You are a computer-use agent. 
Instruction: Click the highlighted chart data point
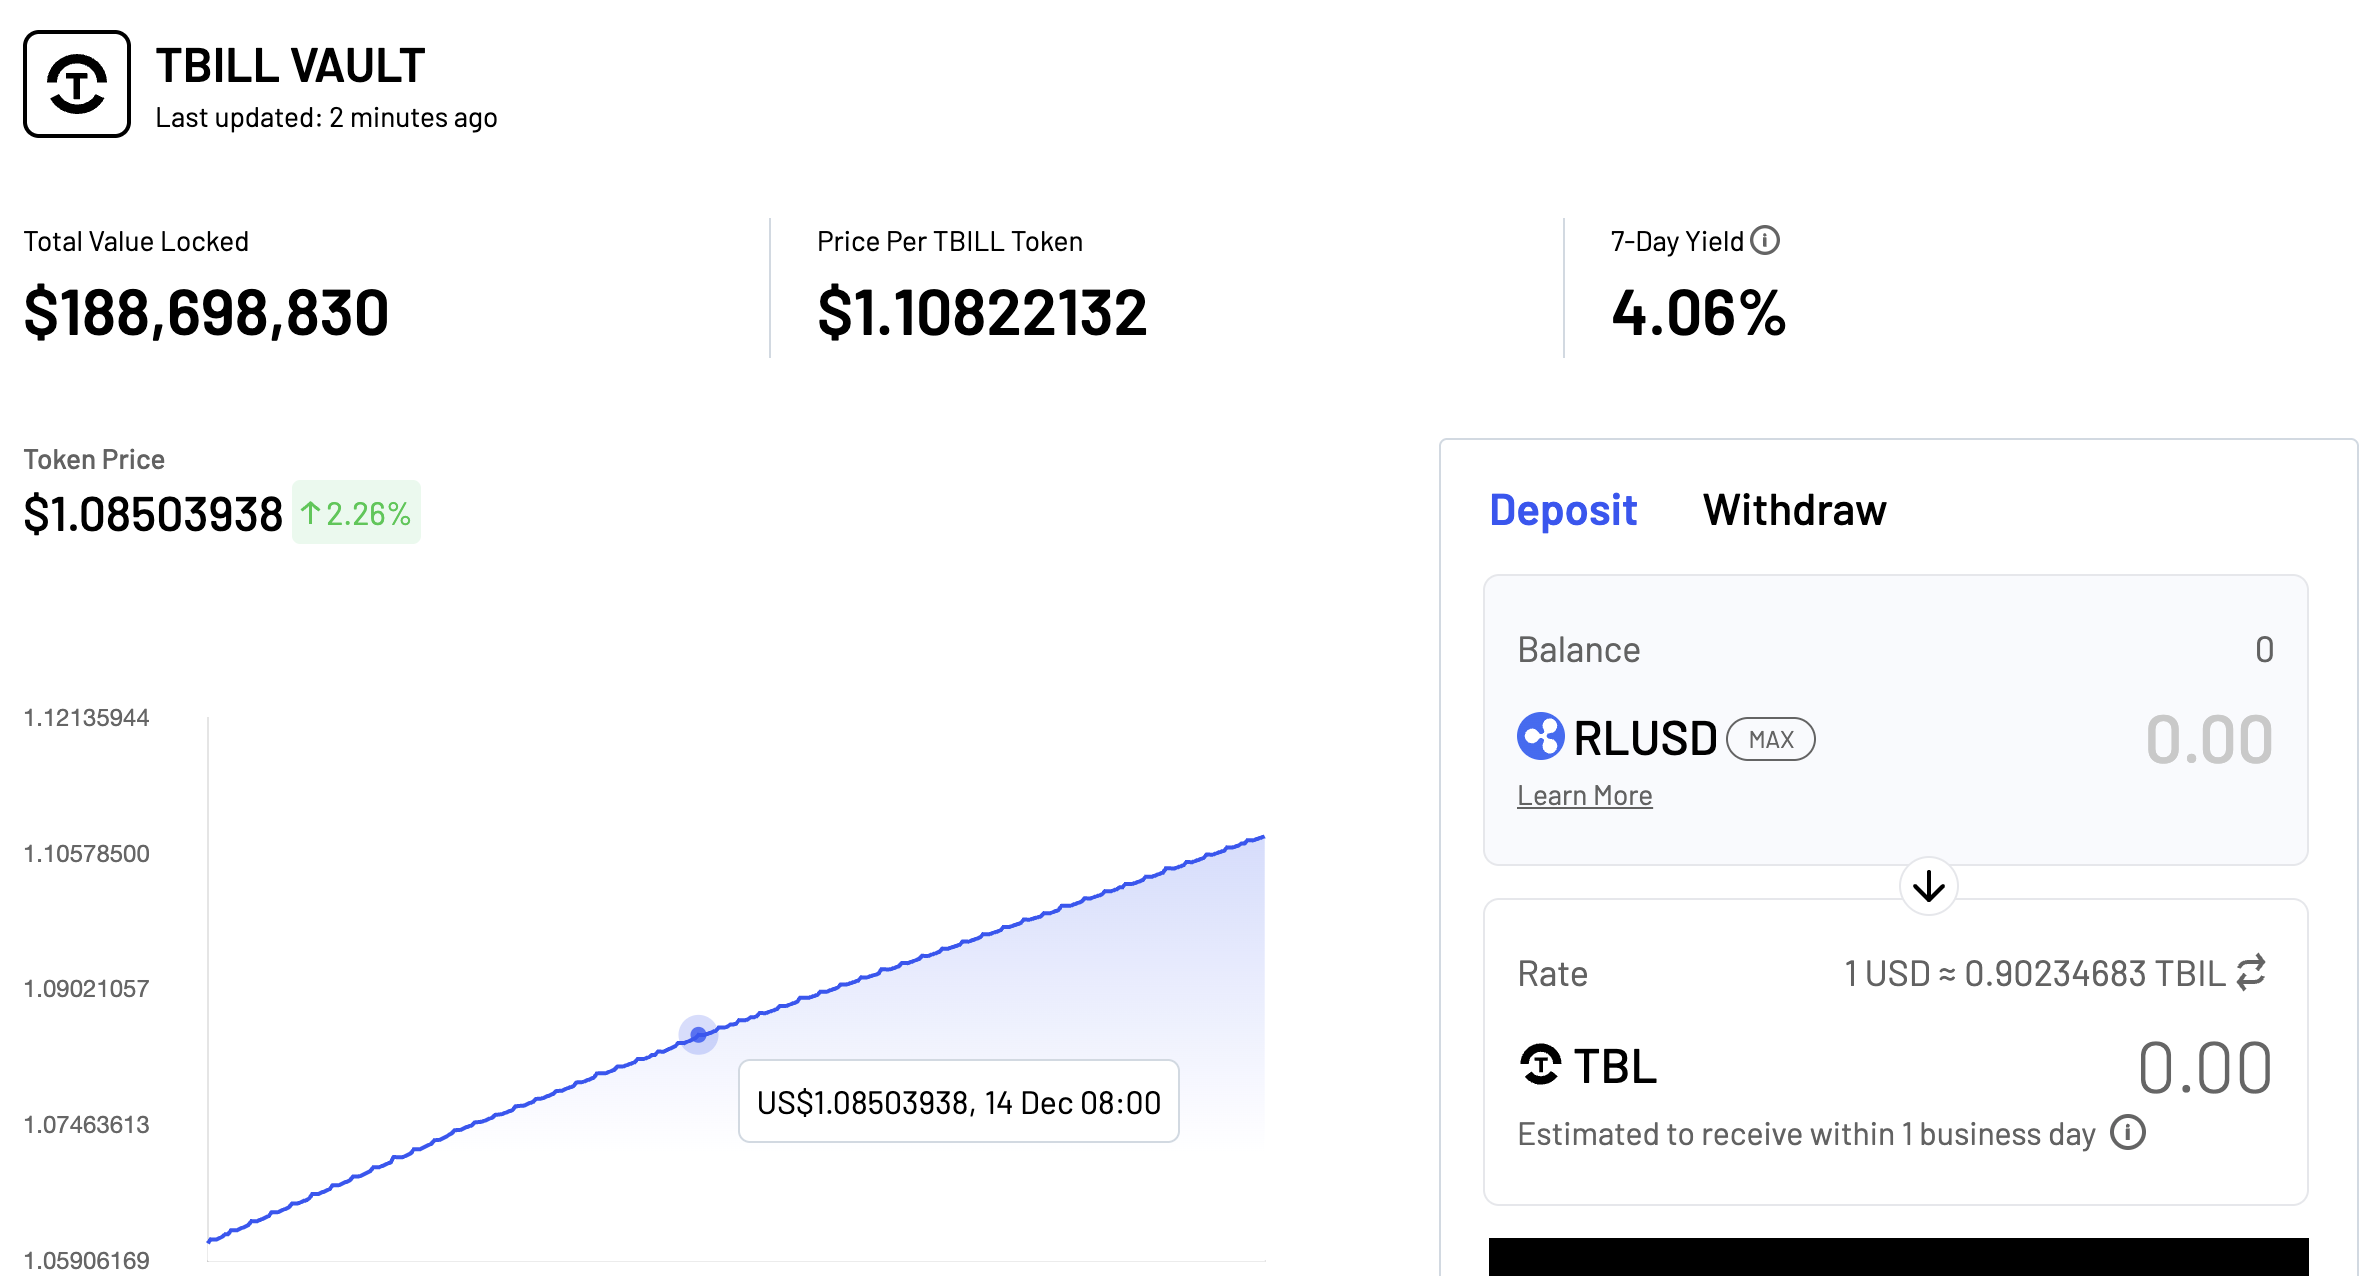pos(698,1034)
